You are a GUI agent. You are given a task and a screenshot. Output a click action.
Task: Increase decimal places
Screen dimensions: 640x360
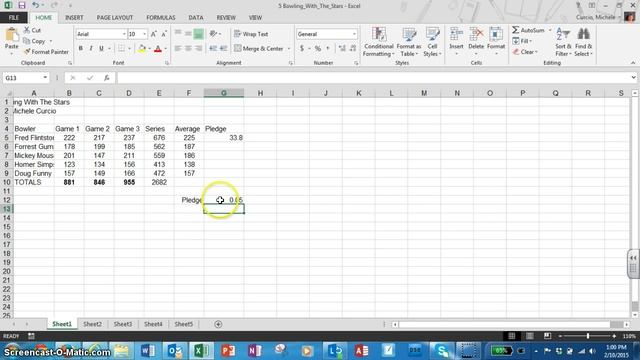[342, 49]
